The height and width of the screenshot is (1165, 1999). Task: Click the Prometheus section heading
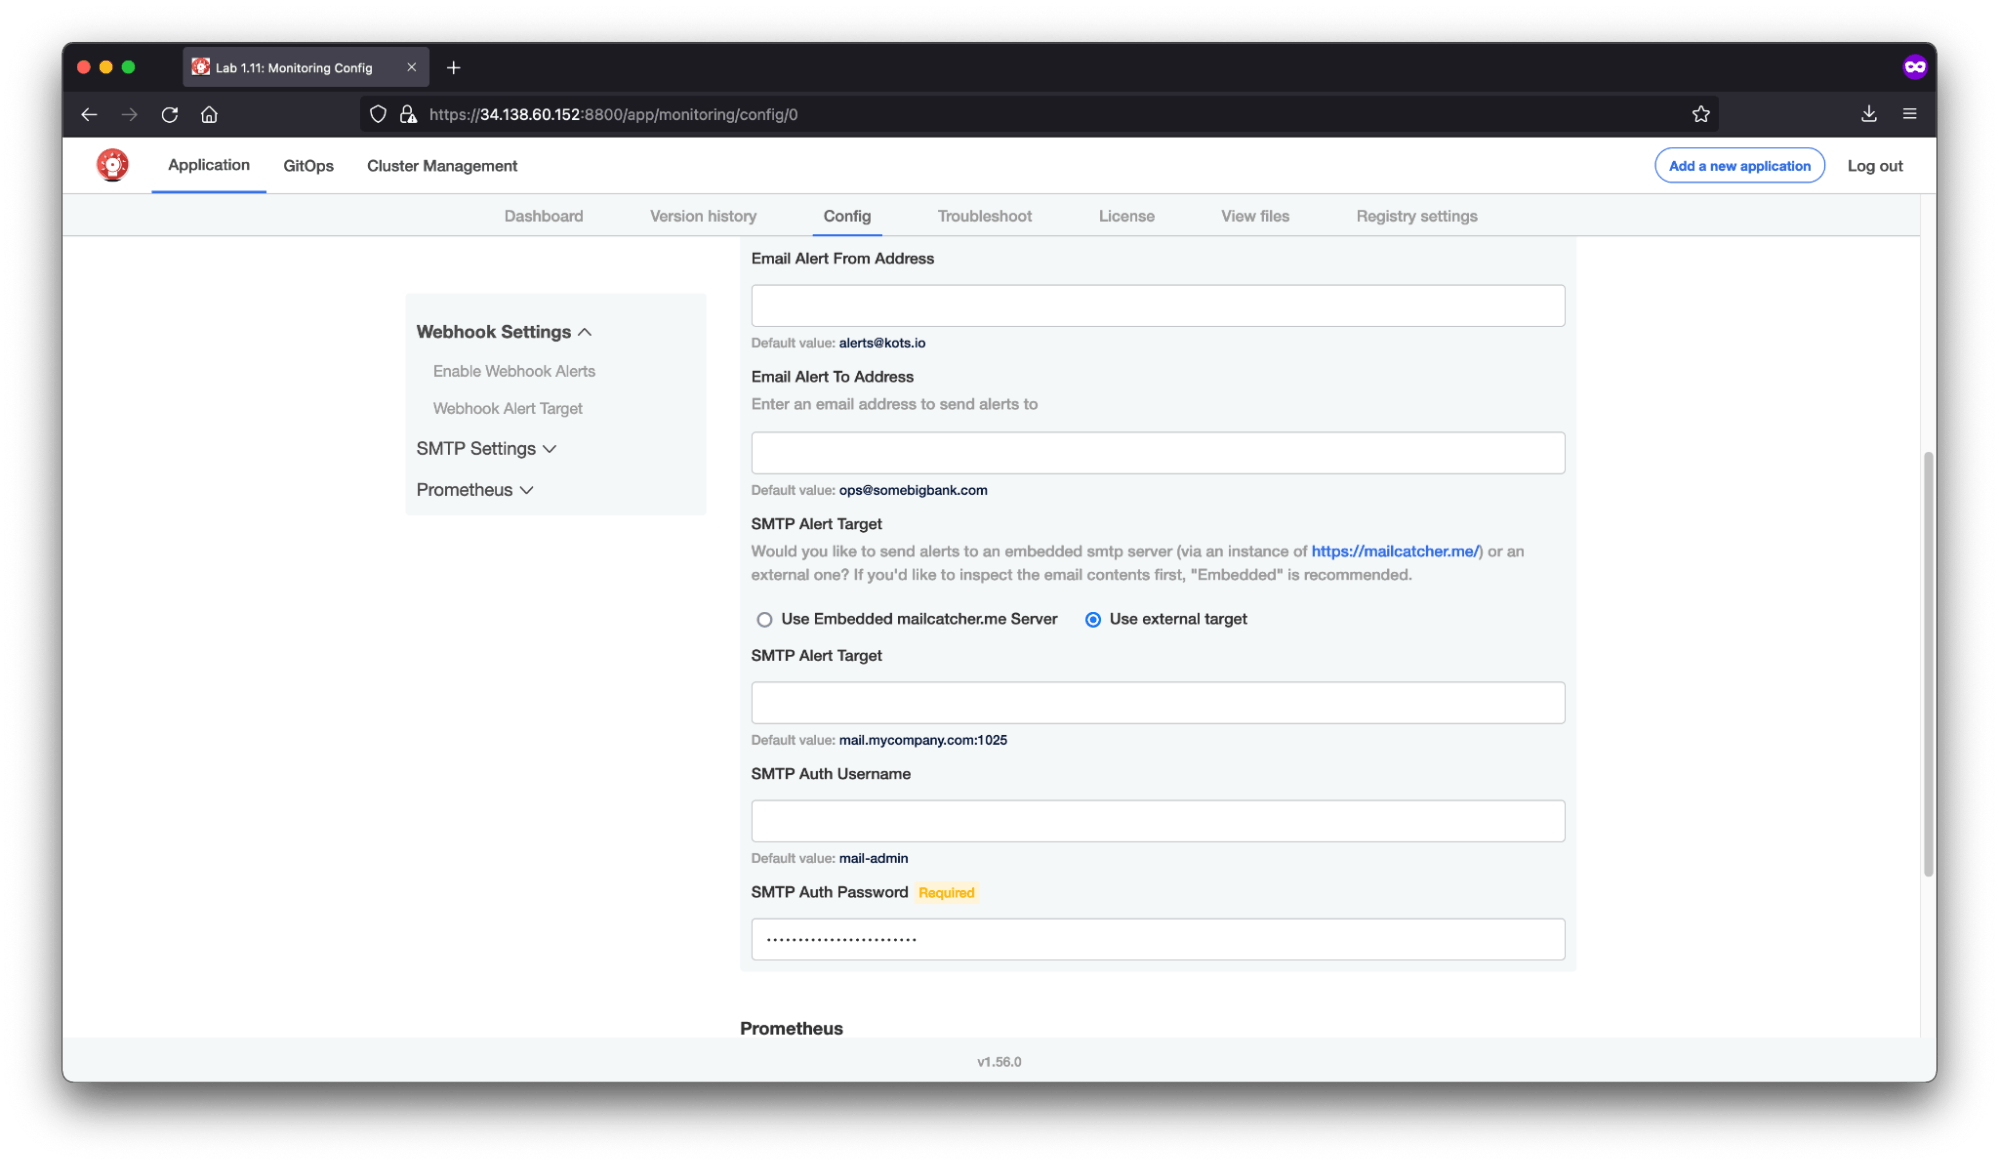pyautogui.click(x=791, y=1028)
